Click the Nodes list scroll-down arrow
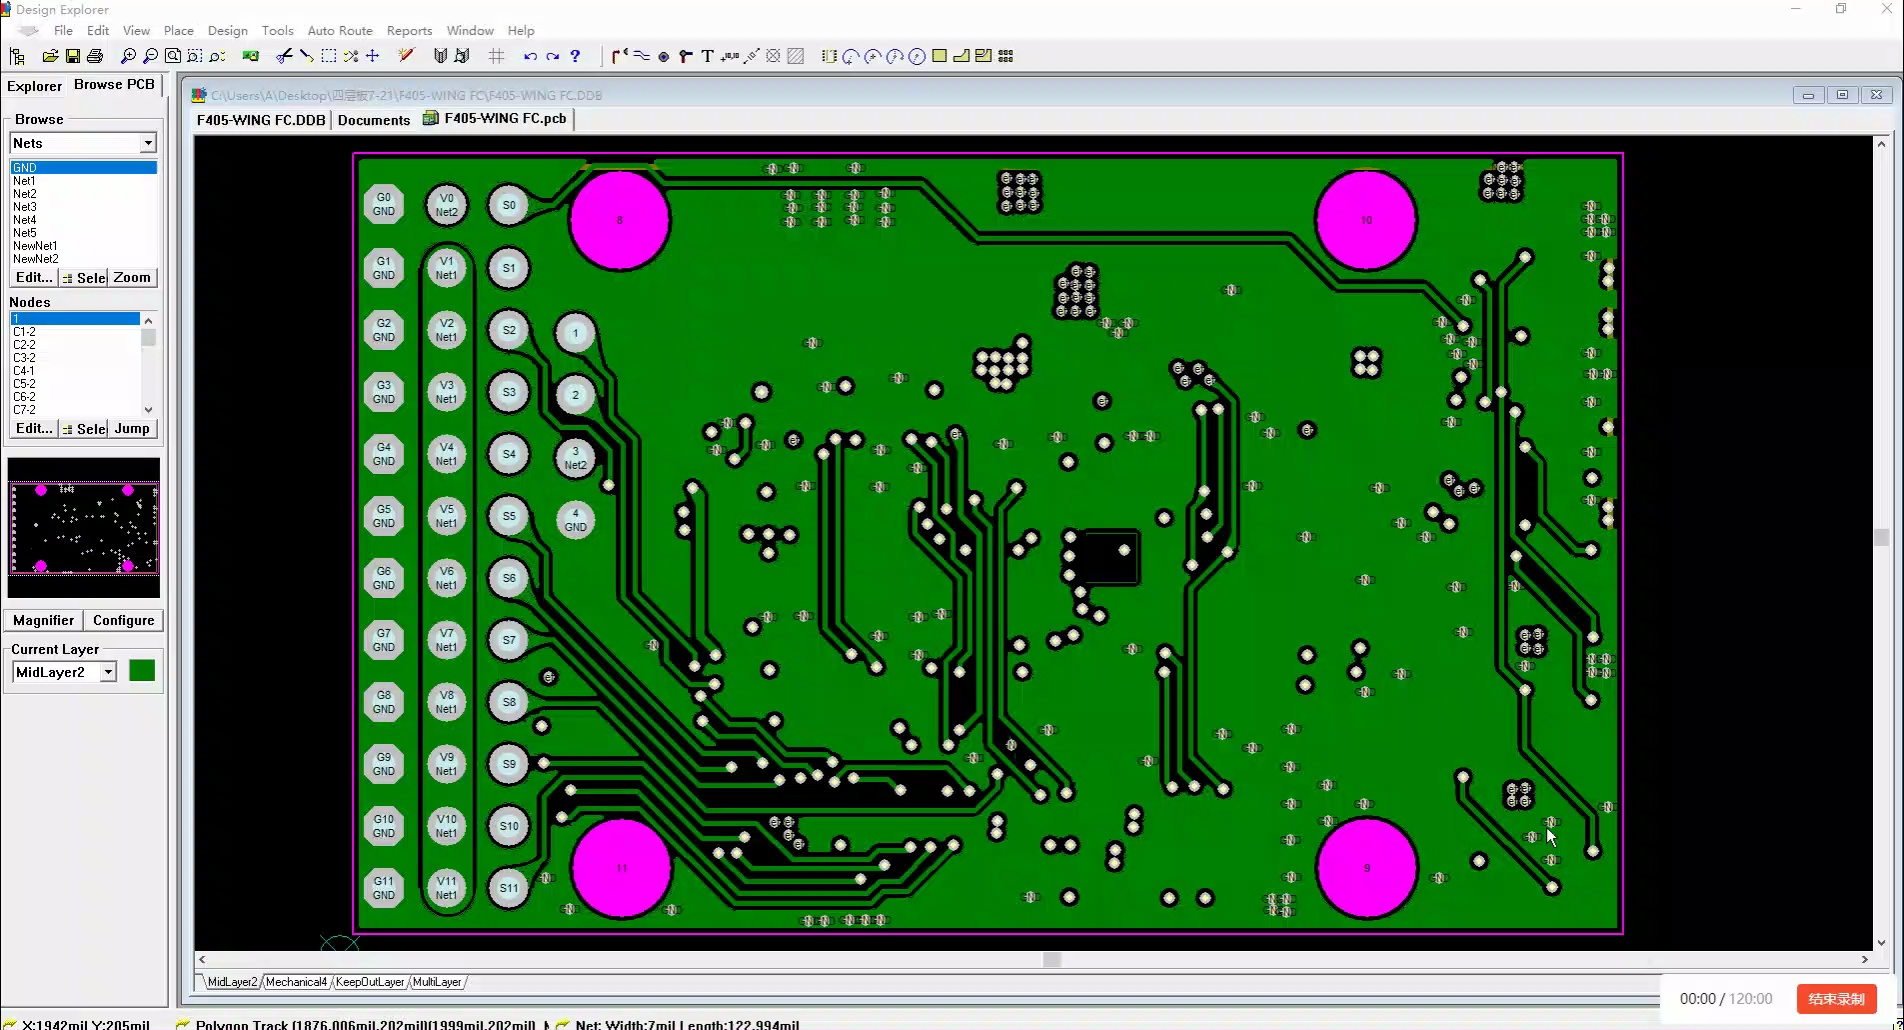The width and height of the screenshot is (1904, 1030). (149, 409)
